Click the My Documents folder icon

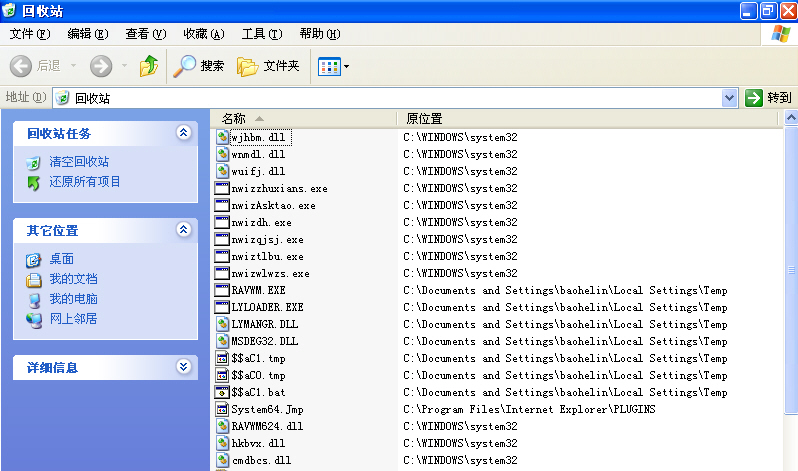[x=34, y=280]
